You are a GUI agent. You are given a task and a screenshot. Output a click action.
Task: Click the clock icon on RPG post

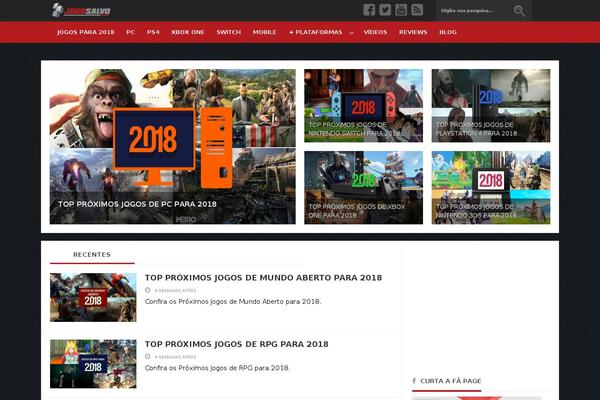pos(148,357)
